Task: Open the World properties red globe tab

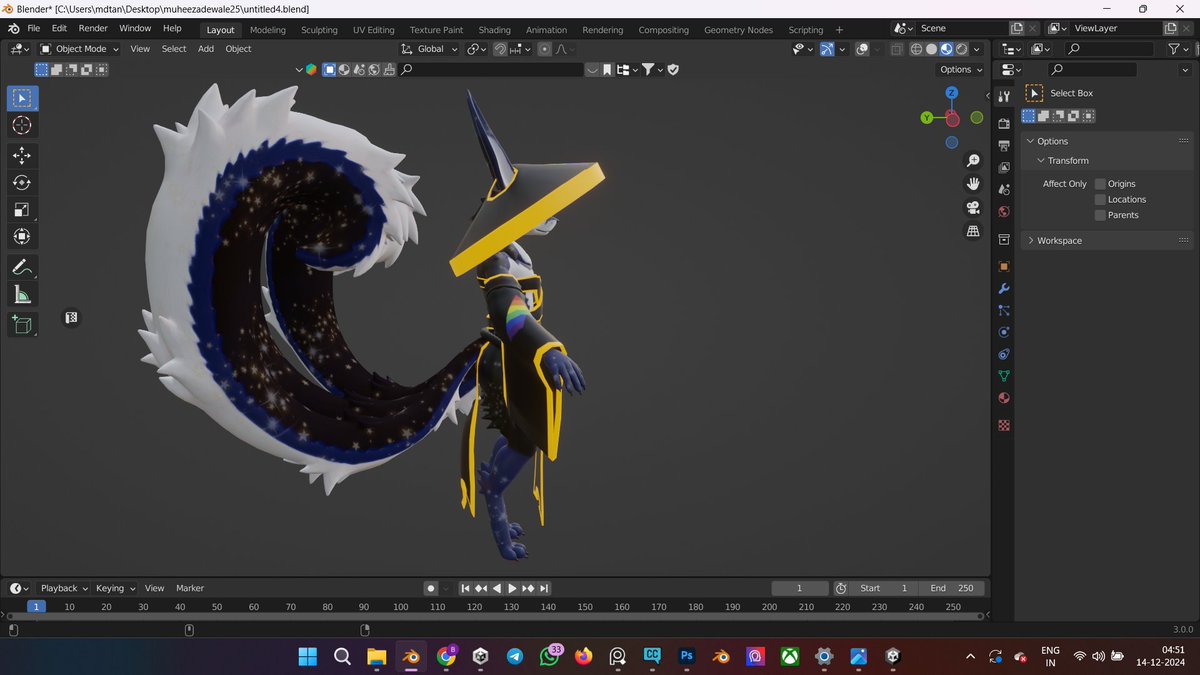Action: tap(1004, 212)
